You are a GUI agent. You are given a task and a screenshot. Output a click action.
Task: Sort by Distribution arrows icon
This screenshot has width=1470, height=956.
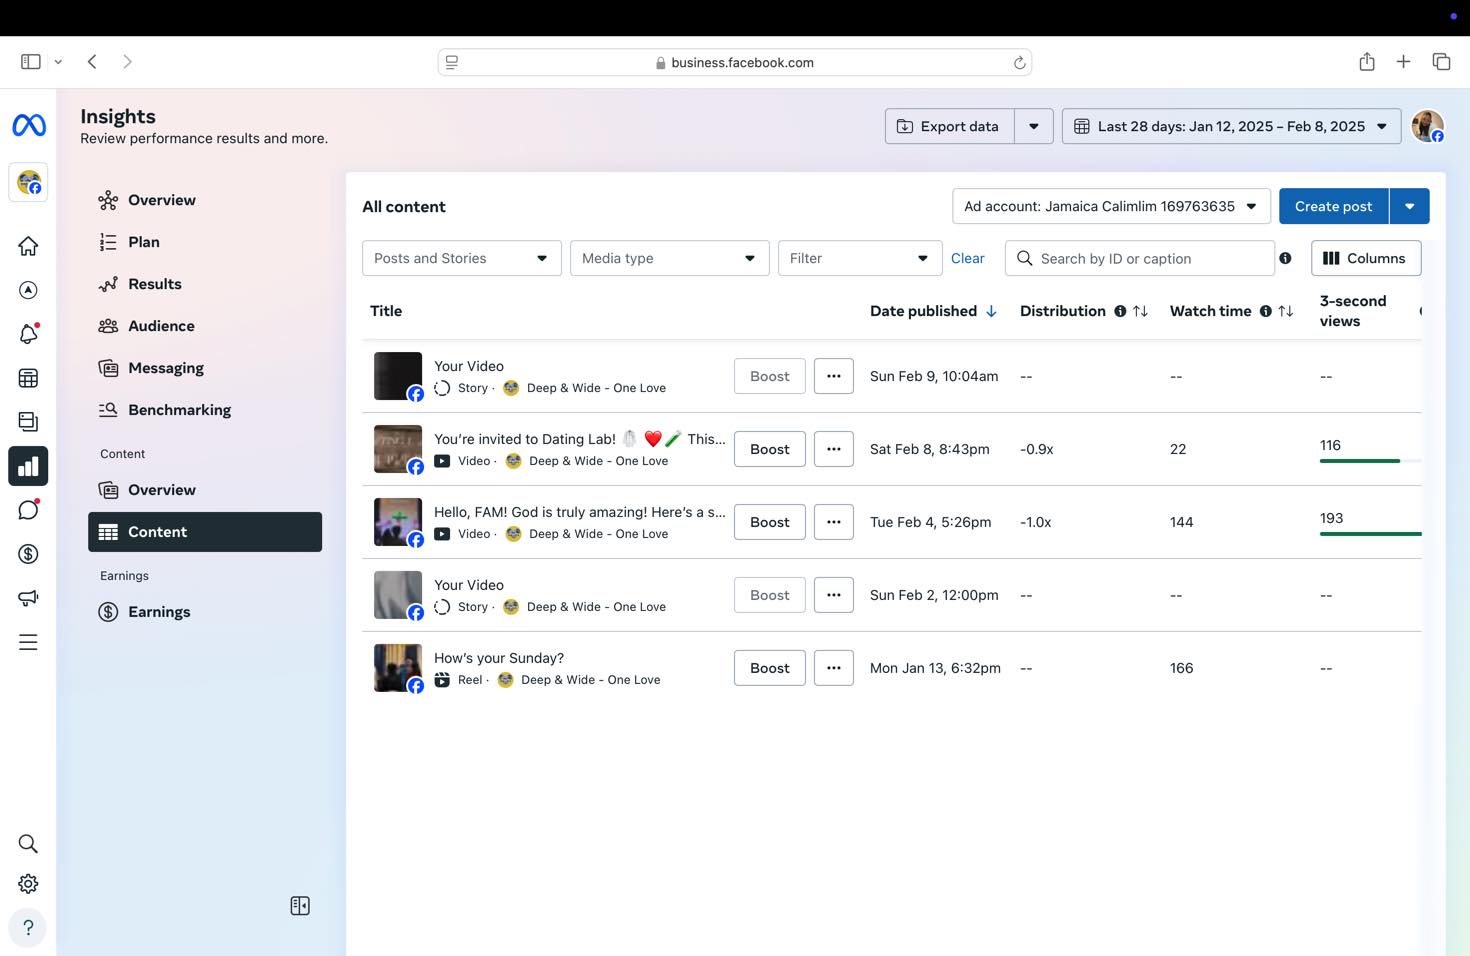pos(1140,311)
